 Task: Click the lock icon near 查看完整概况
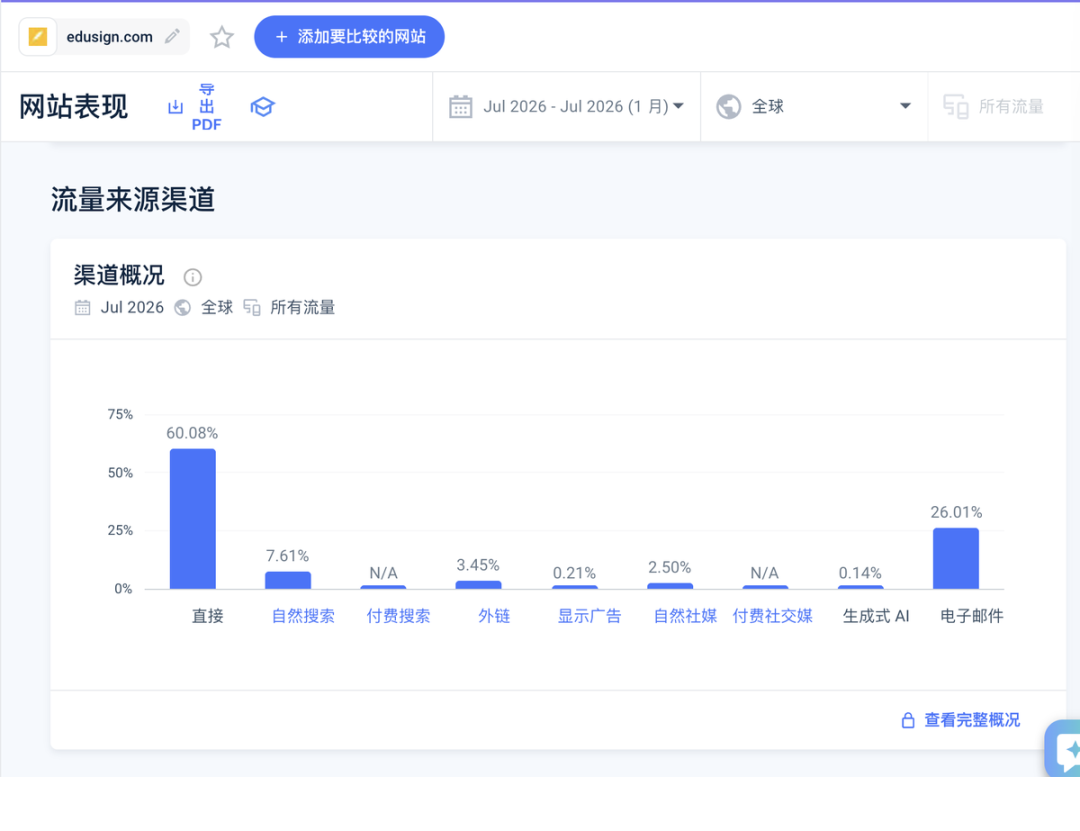pos(908,720)
